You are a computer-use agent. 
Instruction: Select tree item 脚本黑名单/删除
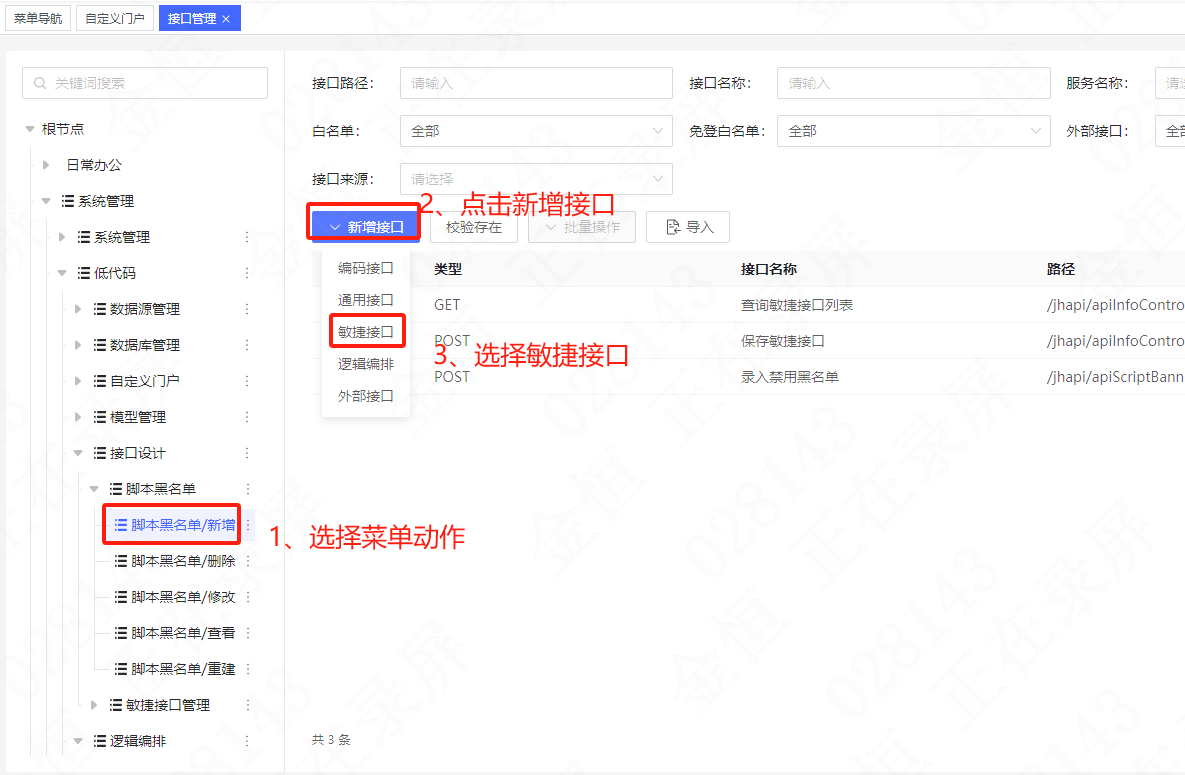[x=183, y=561]
